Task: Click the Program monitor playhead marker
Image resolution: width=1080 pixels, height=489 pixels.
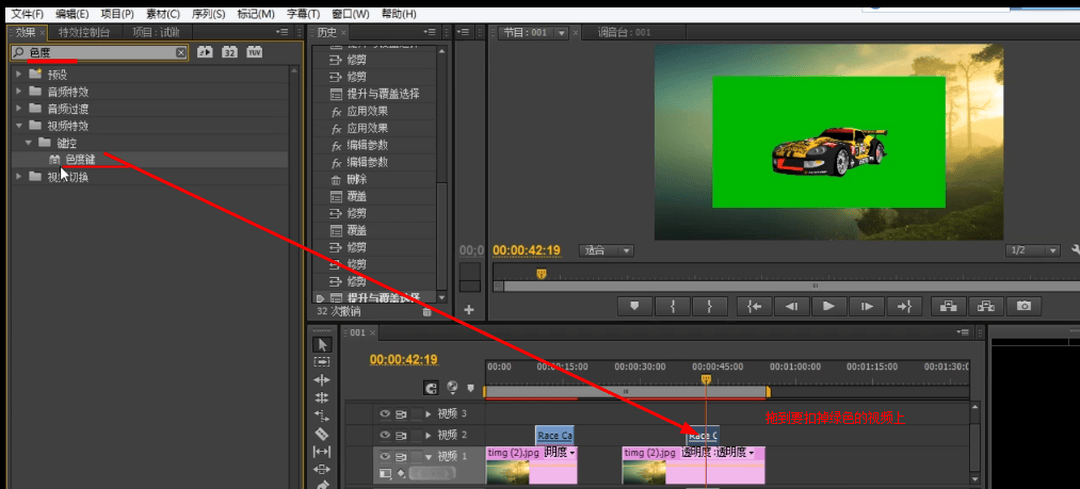Action: (x=541, y=273)
